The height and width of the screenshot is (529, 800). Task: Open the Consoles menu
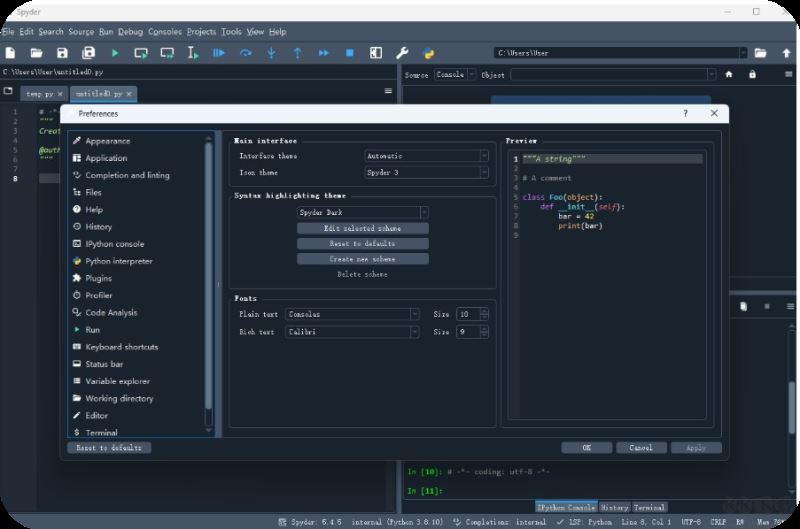pos(165,32)
